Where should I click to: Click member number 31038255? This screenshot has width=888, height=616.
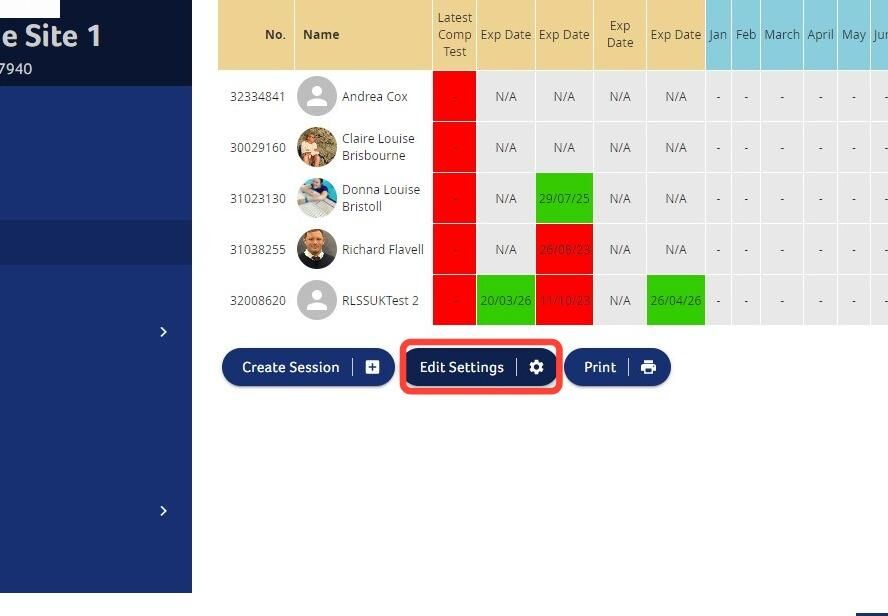coord(258,250)
